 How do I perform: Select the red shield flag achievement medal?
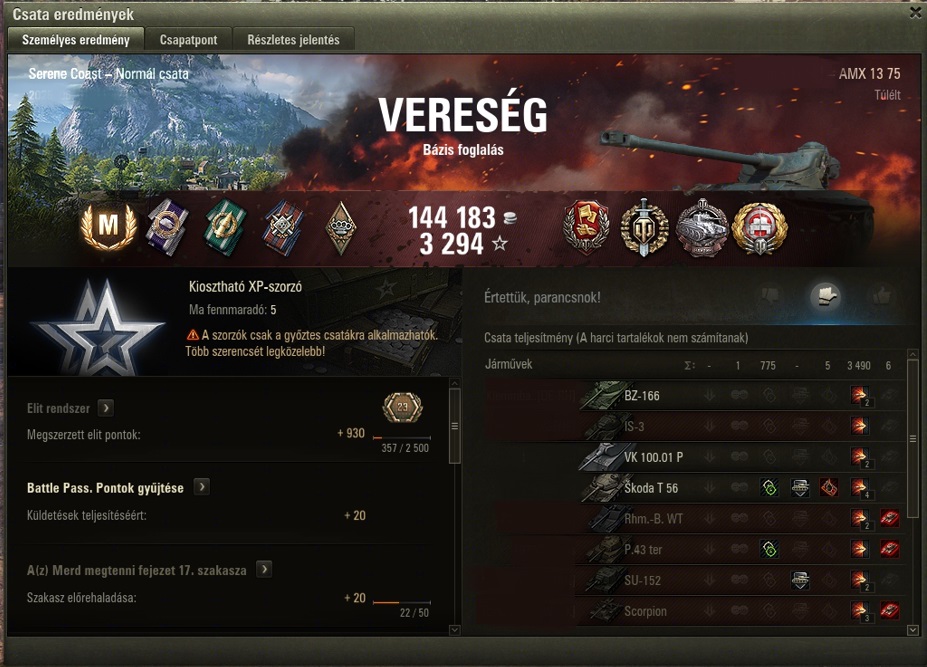pos(586,227)
